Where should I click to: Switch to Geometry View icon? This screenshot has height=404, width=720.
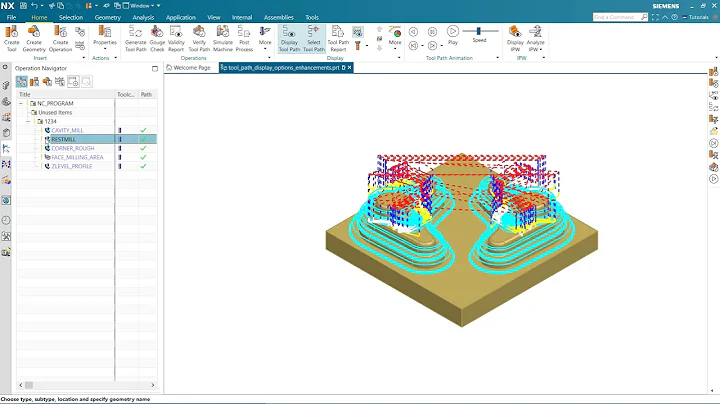pyautogui.click(x=47, y=82)
